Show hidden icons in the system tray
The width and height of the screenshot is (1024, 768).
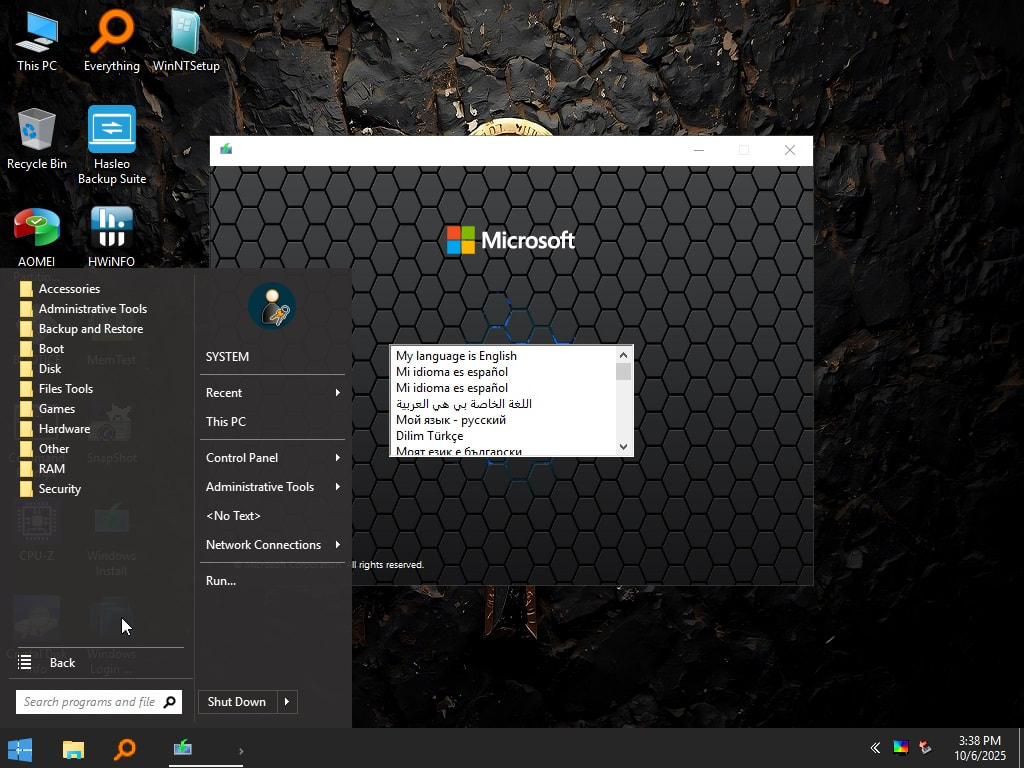pyautogui.click(x=874, y=747)
